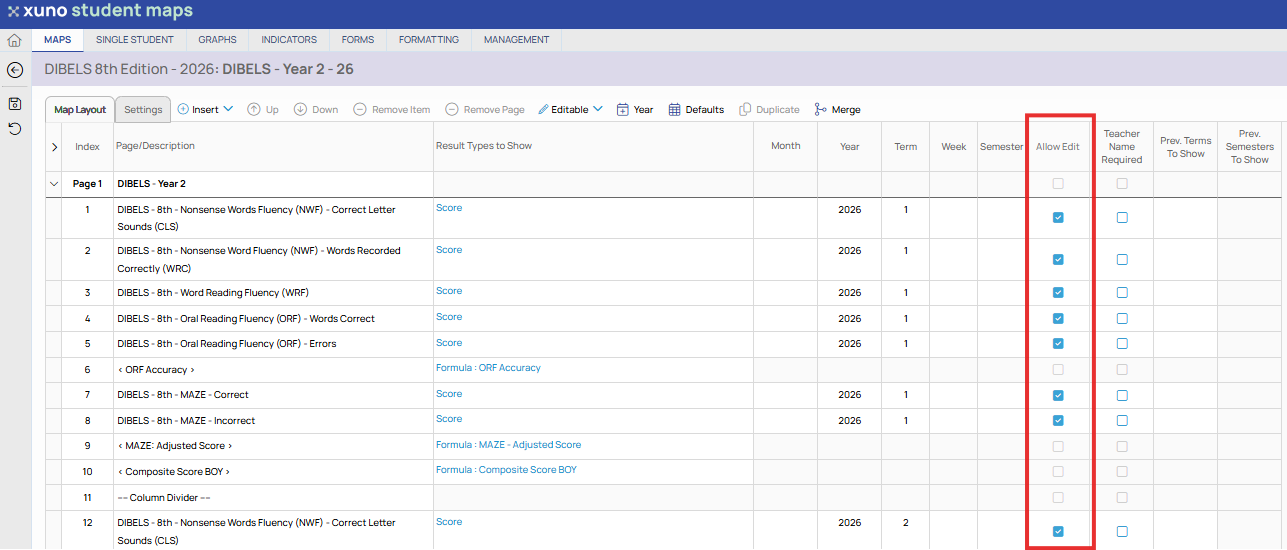
Task: Open the FORMATTING tab
Action: click(429, 40)
